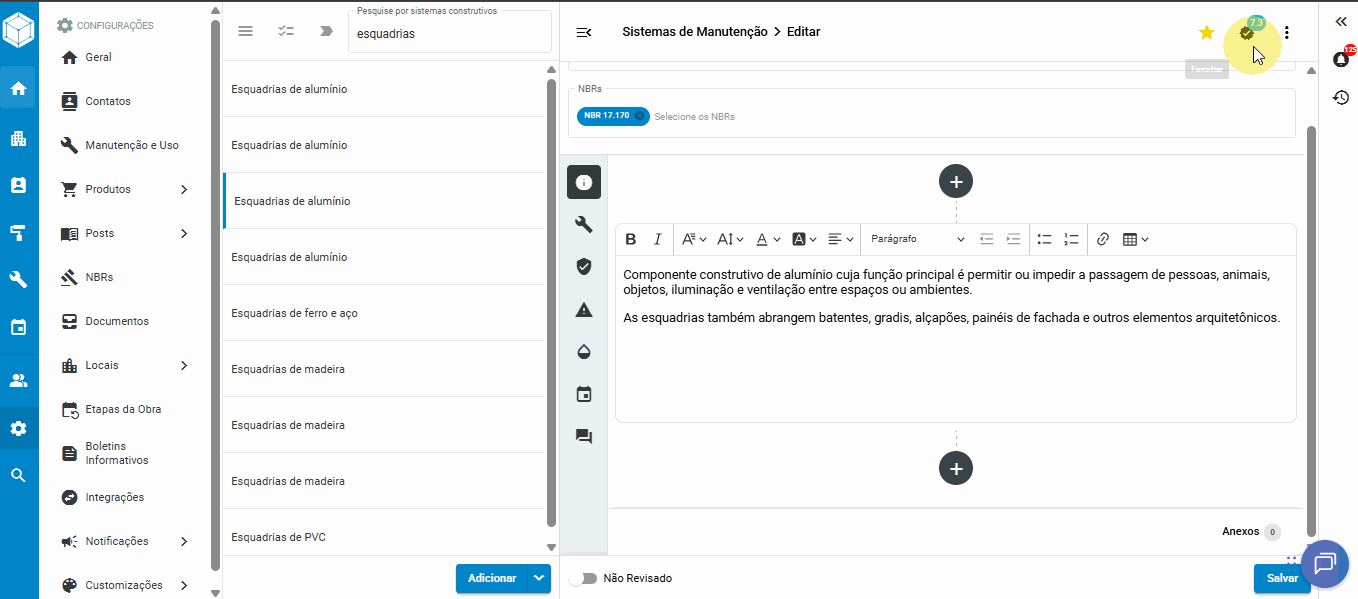The width and height of the screenshot is (1358, 599).
Task: Open Manutenção e Uso menu item
Action: (131, 145)
